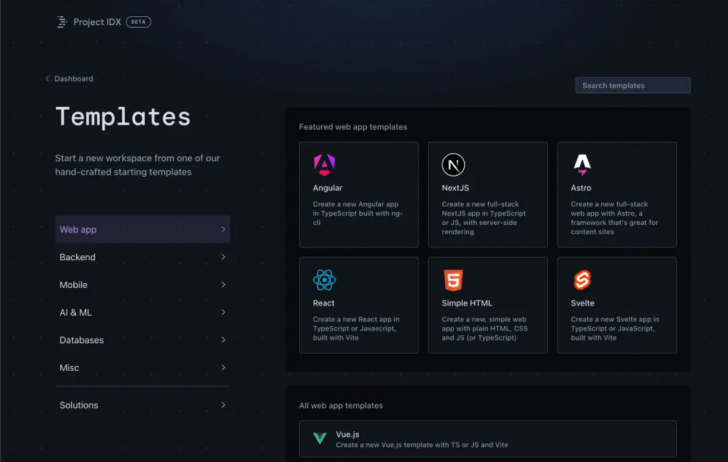
Task: Click the NextJS logo icon
Action: pos(453,165)
